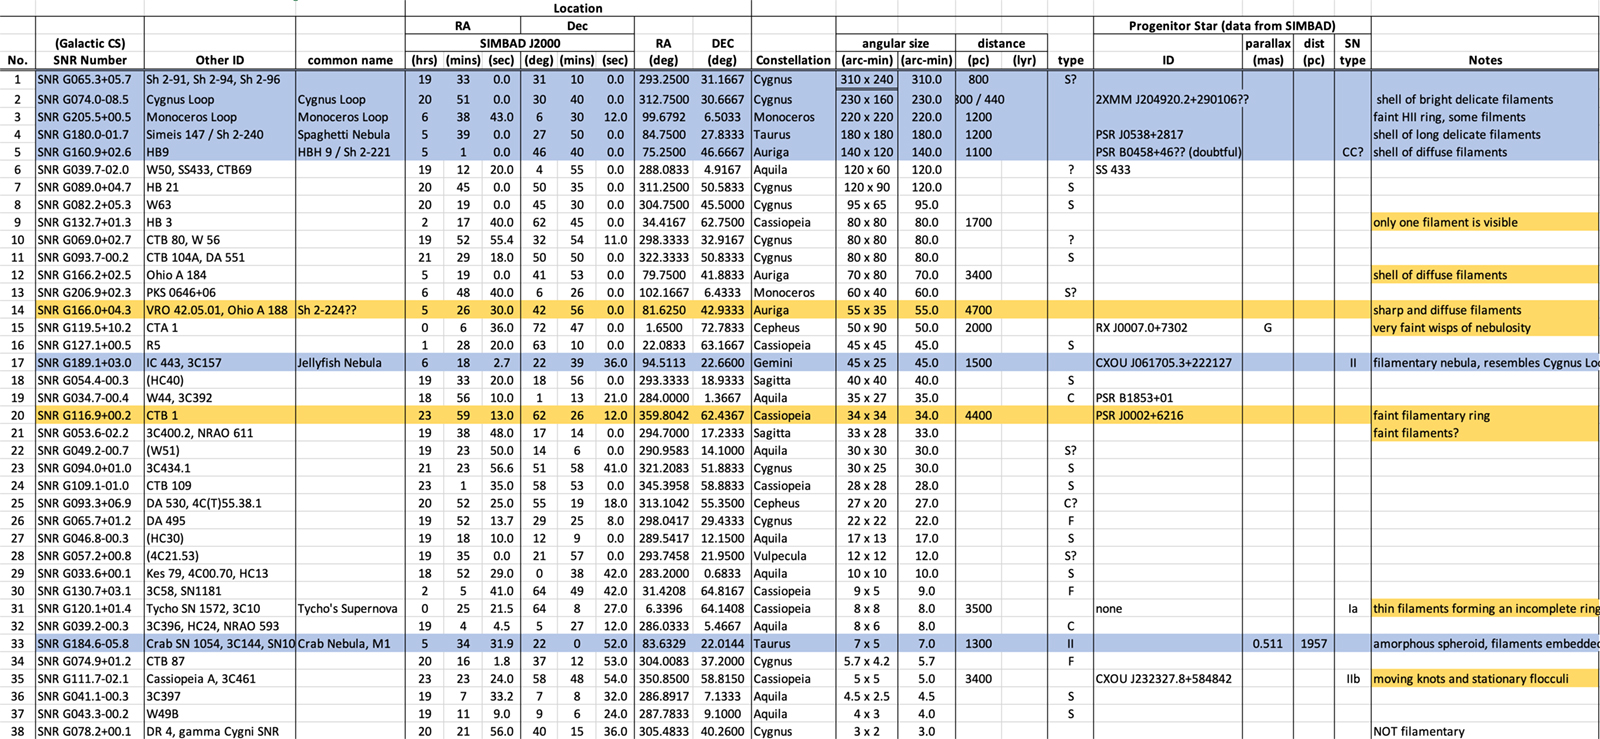This screenshot has height=739, width=1600.
Task: Select cell SNR G065.3+05.7
Action: pos(90,79)
